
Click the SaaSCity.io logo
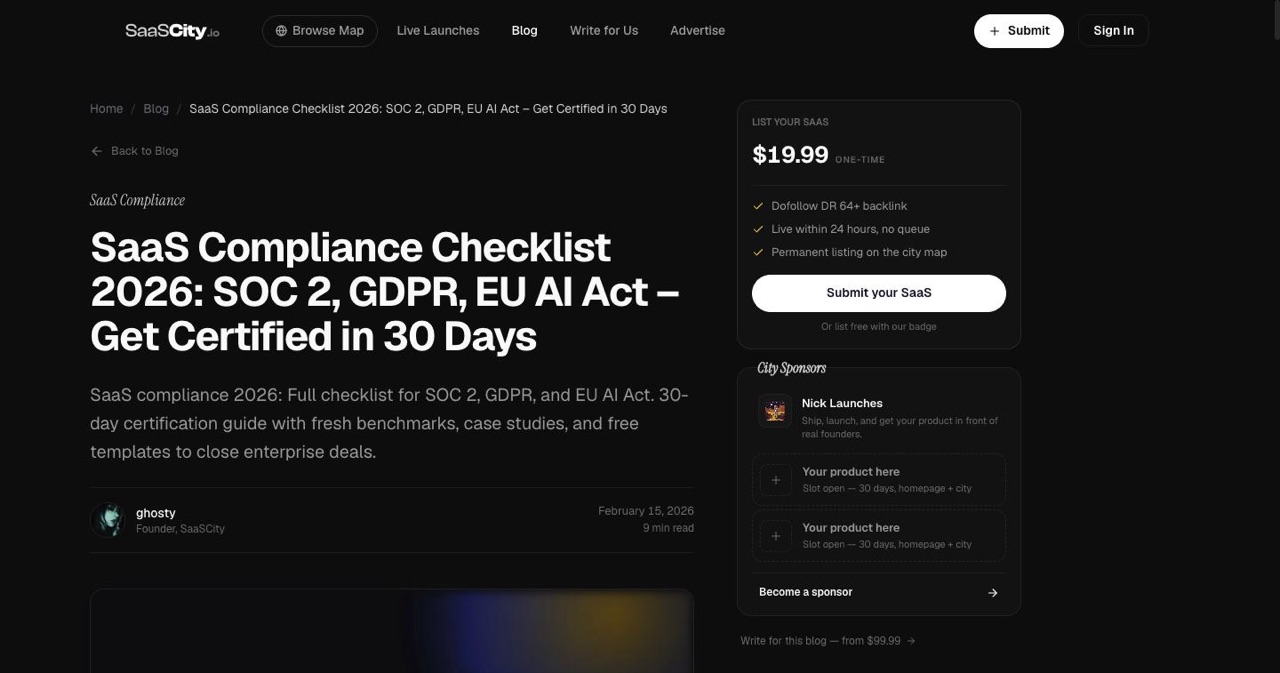click(x=172, y=31)
